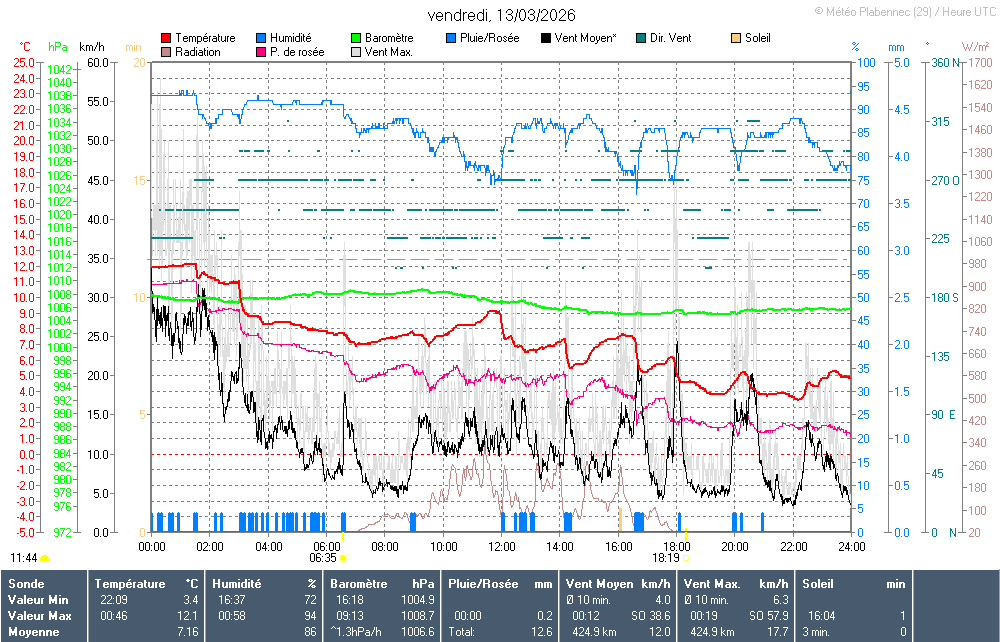The height and width of the screenshot is (642, 1000).
Task: Click the date title vendredi, 13/03/2026
Action: 501,15
